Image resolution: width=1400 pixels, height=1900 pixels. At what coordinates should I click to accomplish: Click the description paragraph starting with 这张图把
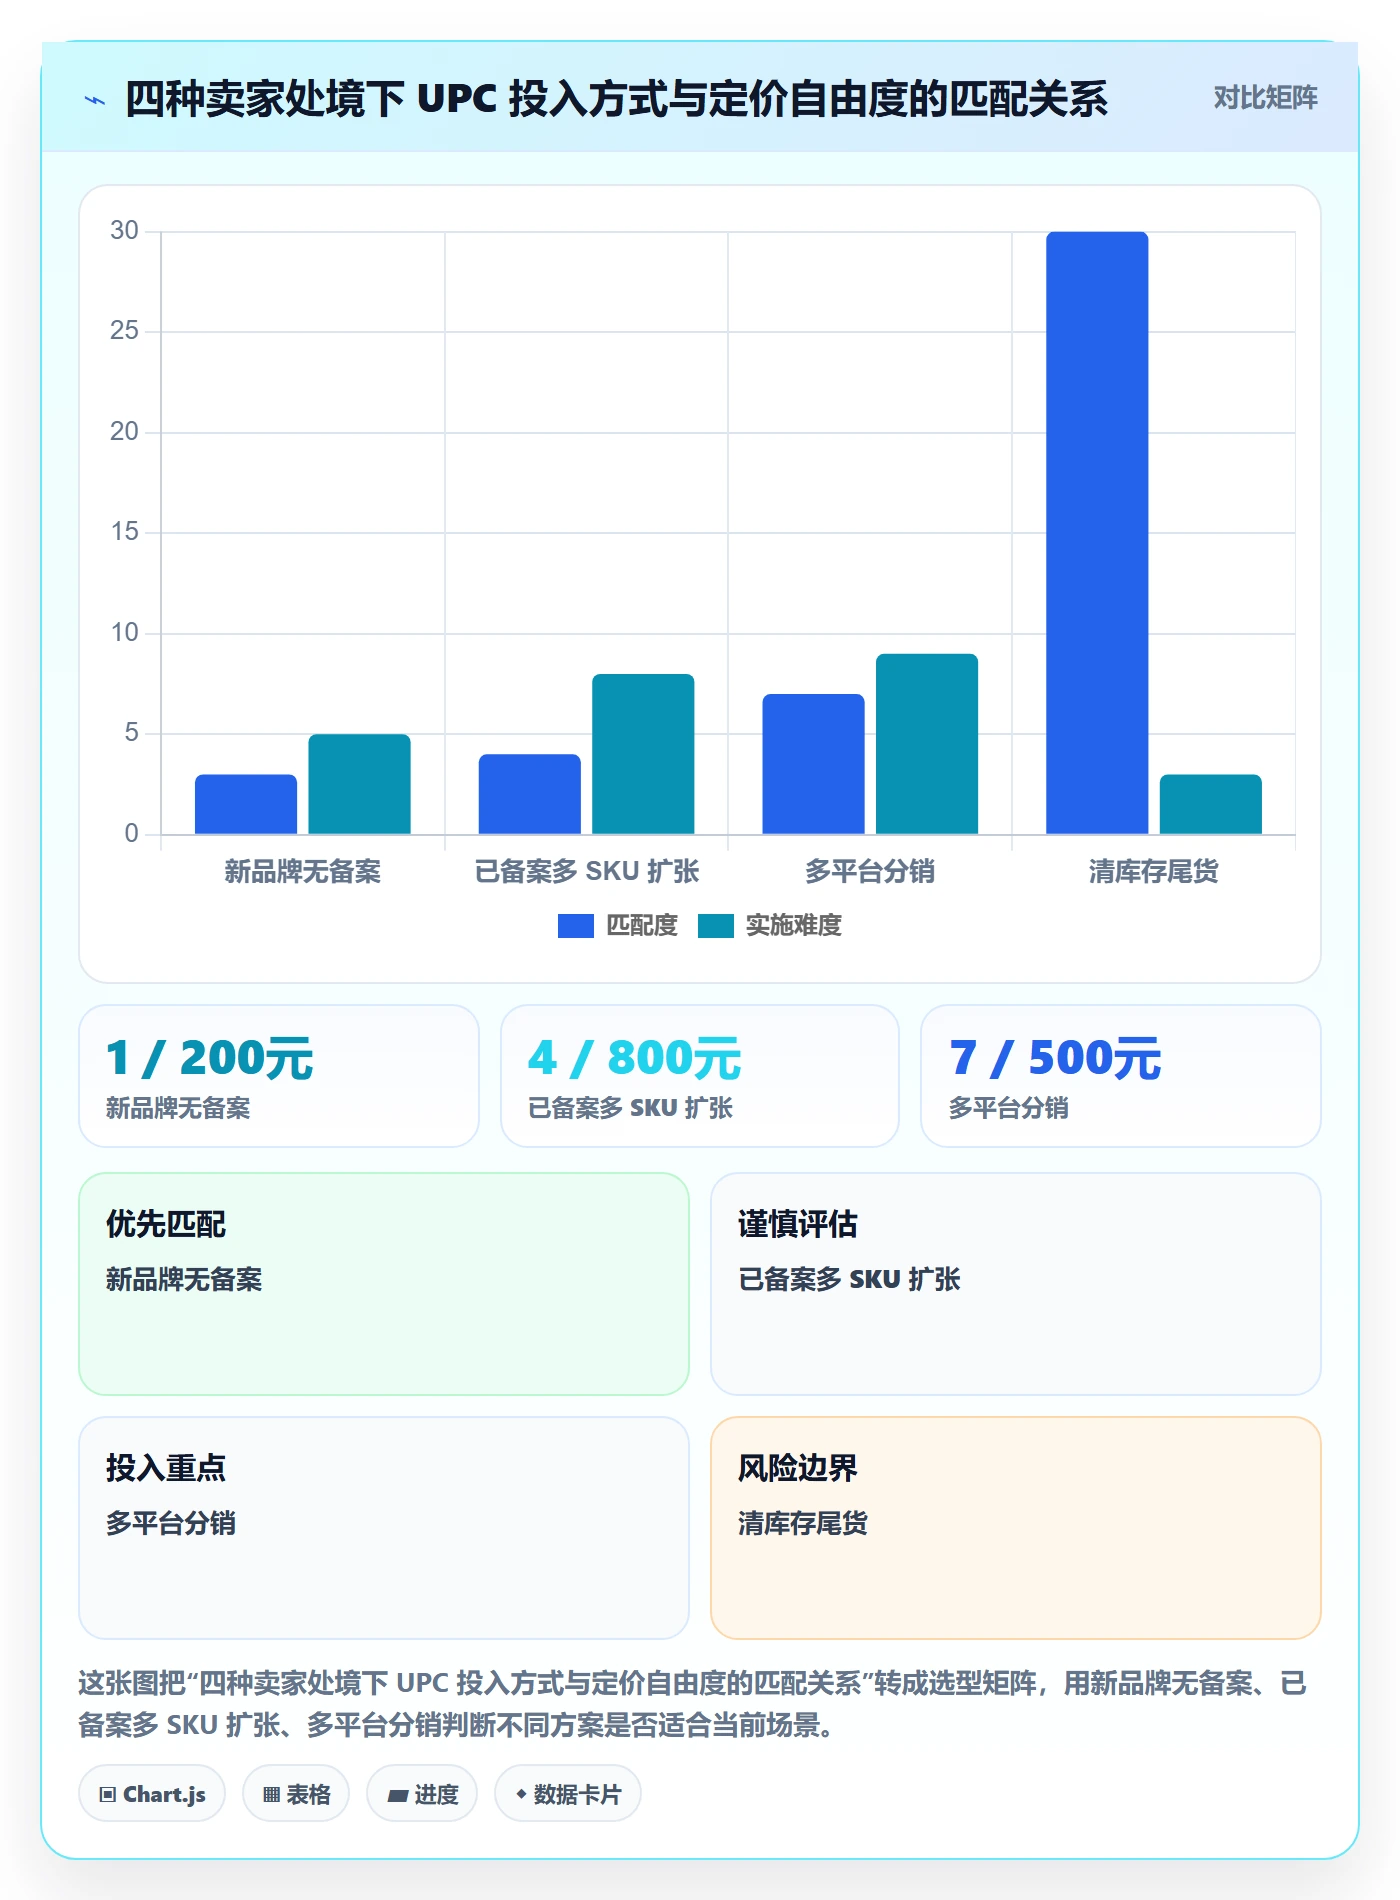(693, 1704)
